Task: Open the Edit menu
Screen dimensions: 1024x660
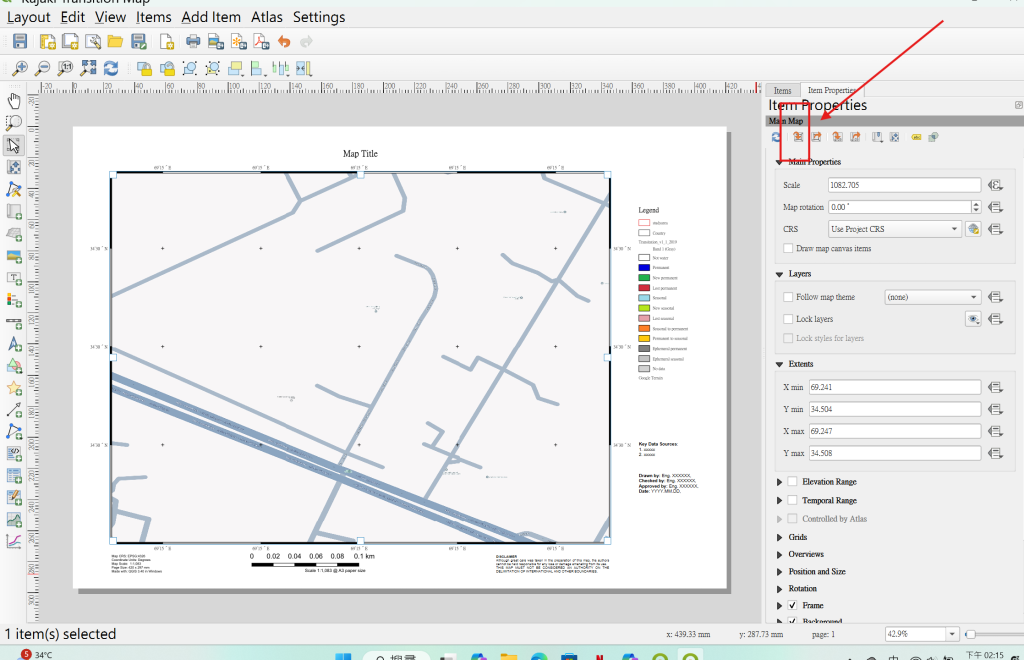Action: 72,18
